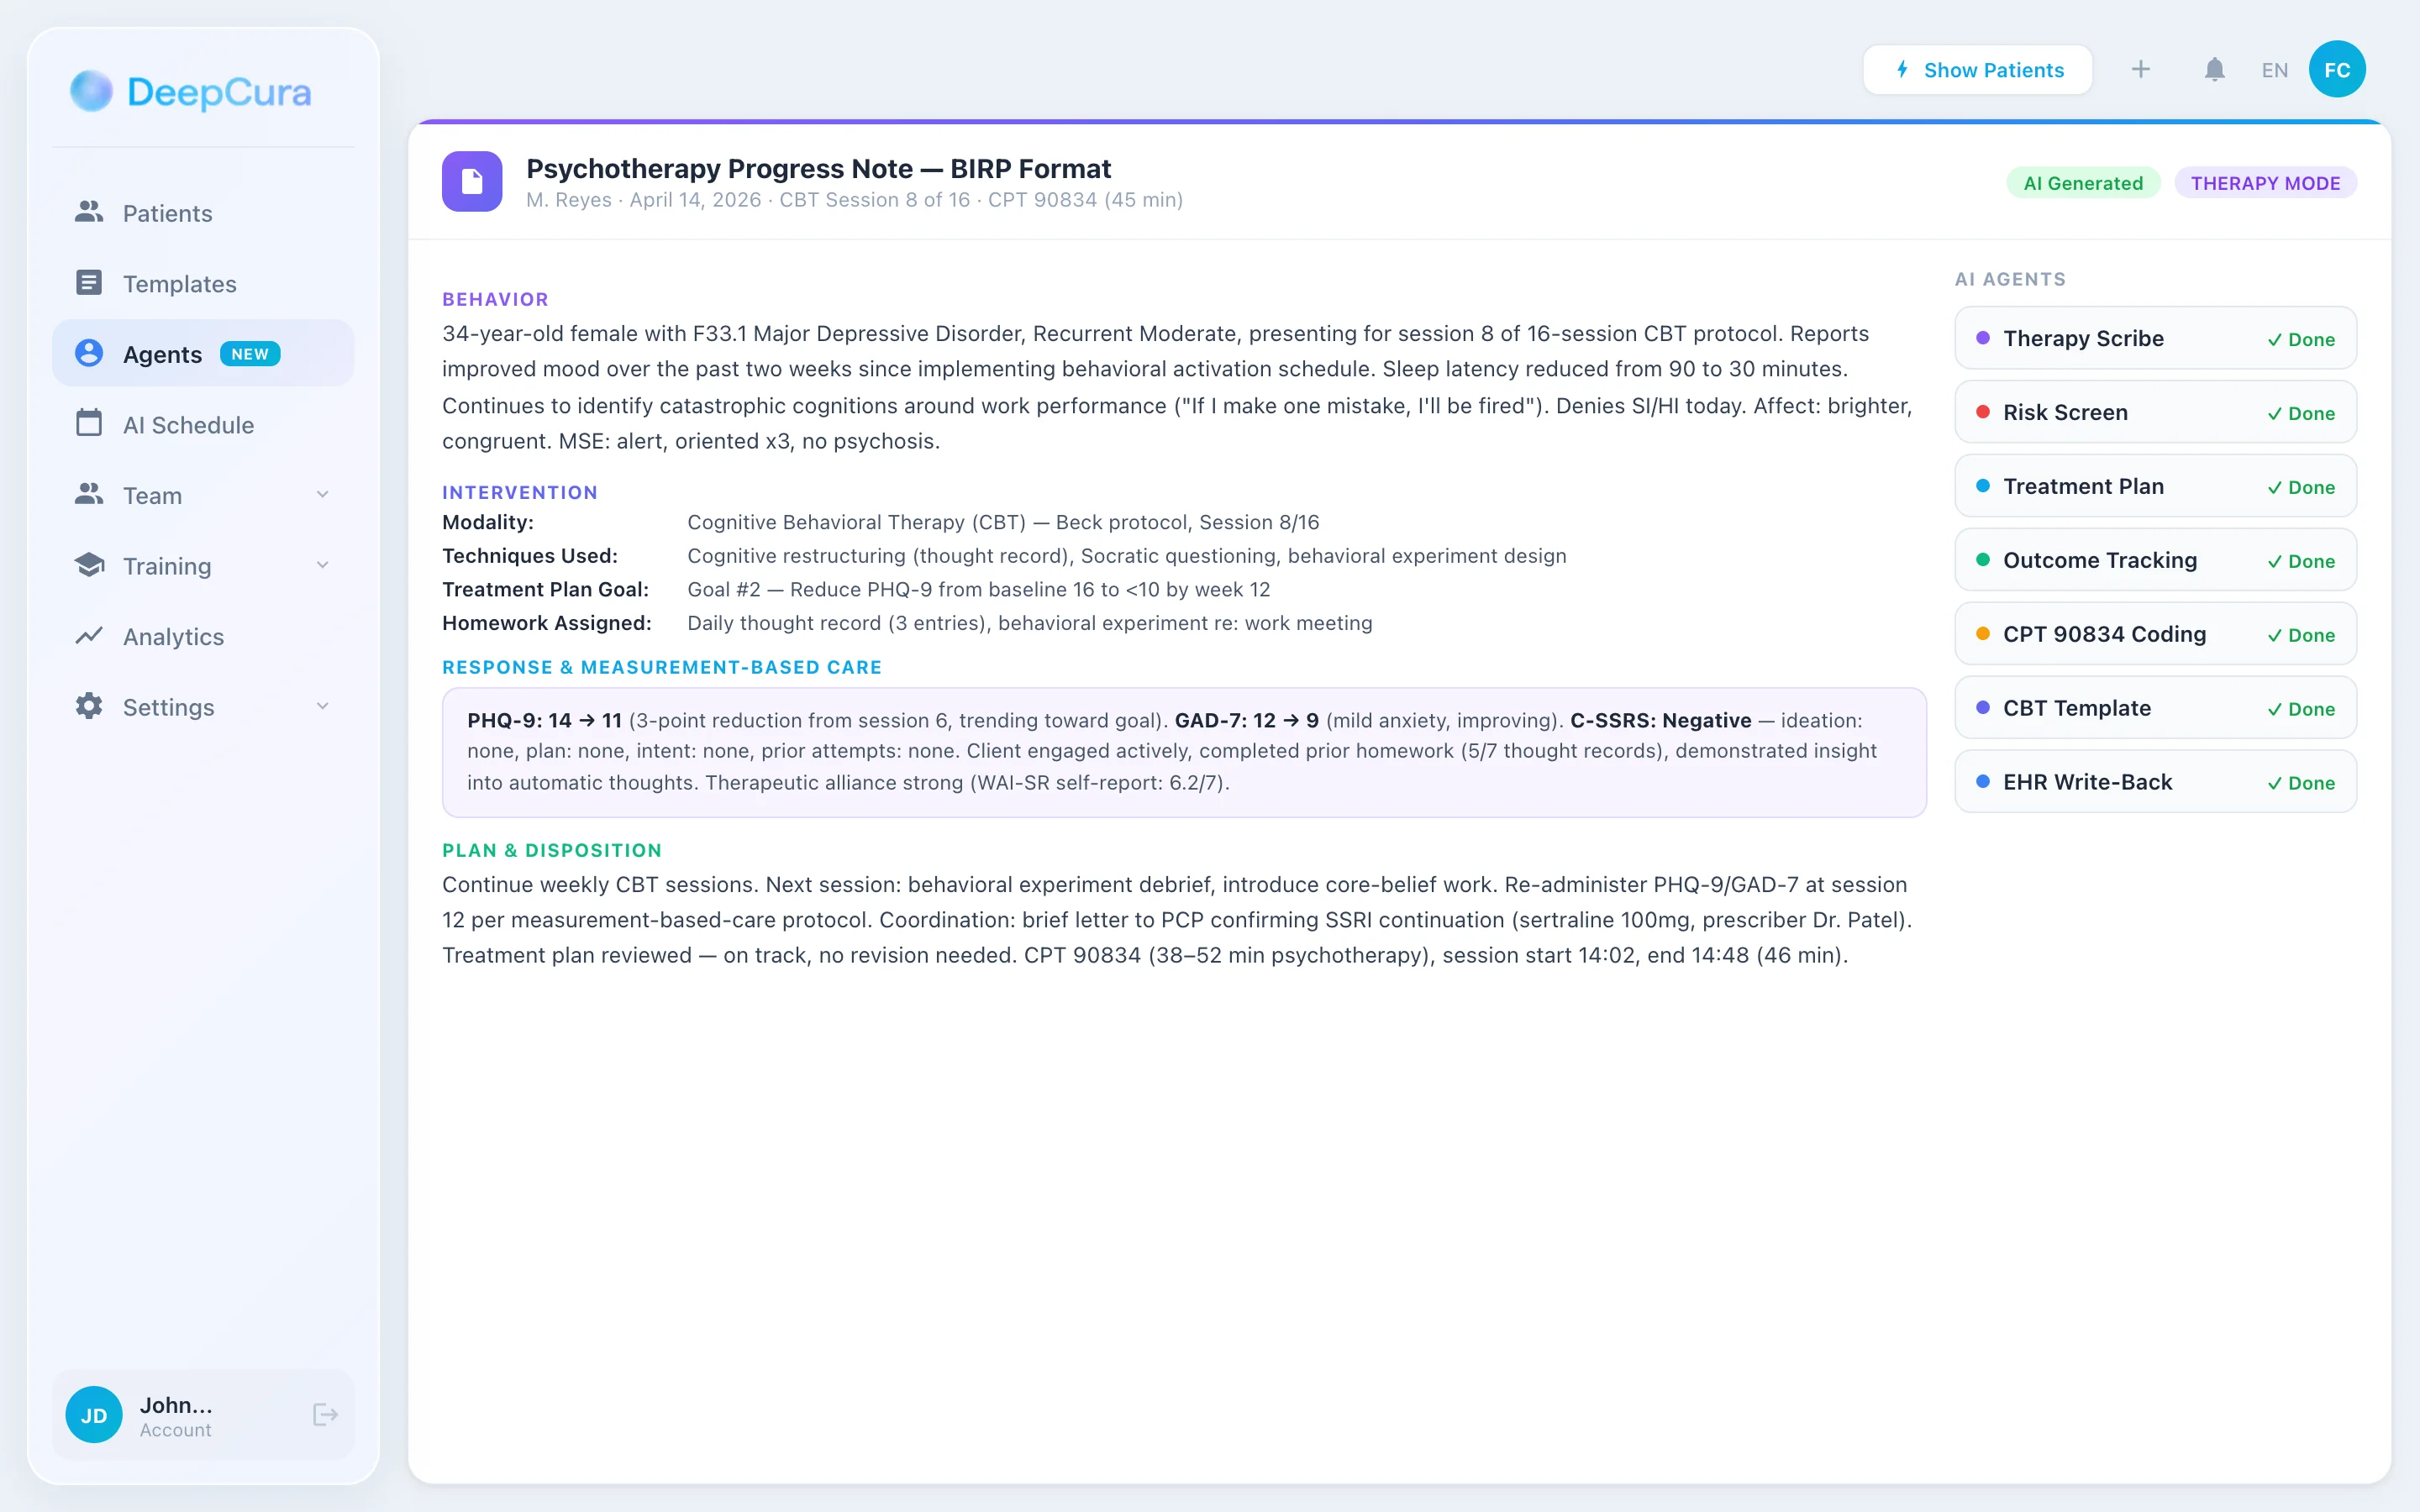Expand the Team menu chevron

click(322, 495)
